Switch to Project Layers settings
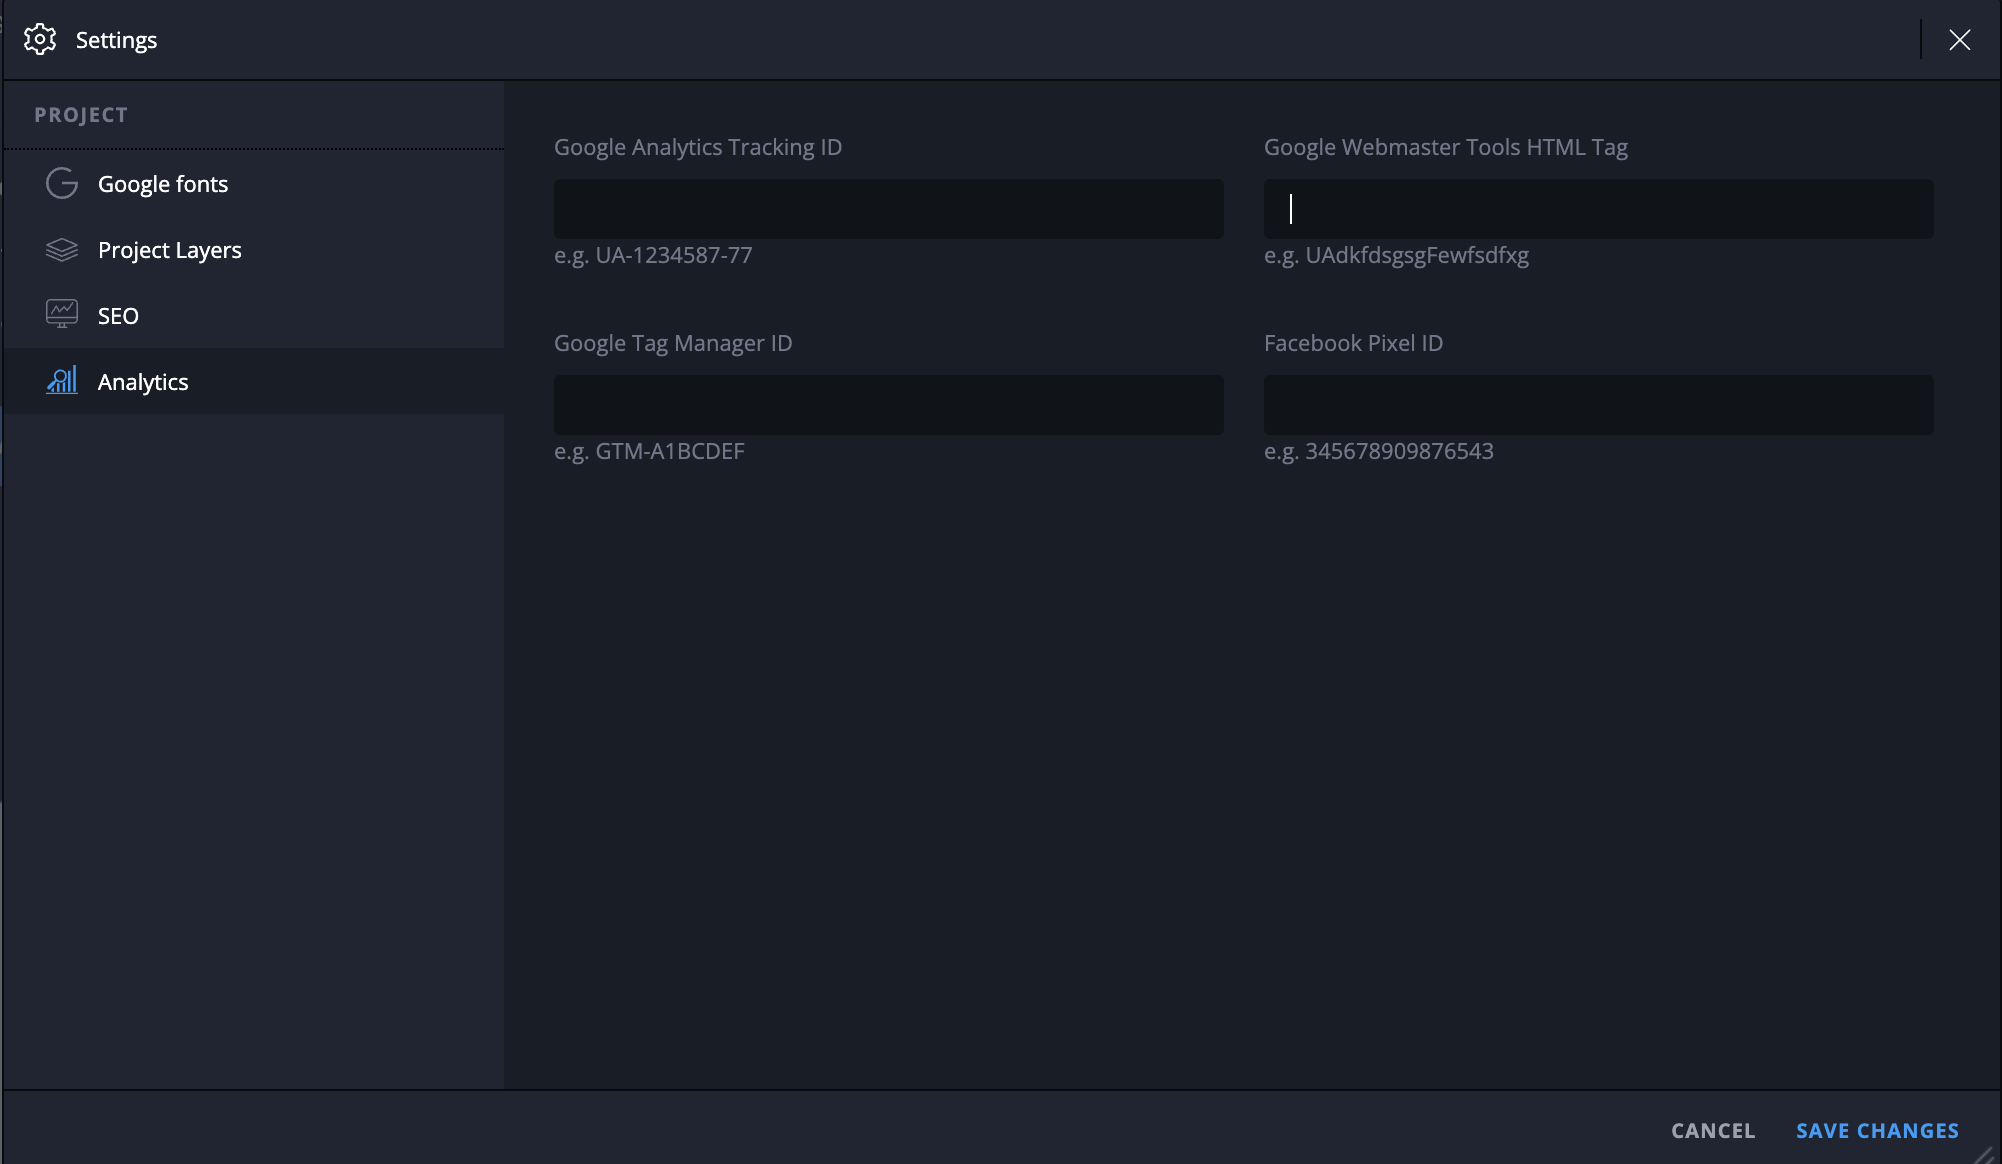Screen dimensions: 2002x1164 coord(170,250)
